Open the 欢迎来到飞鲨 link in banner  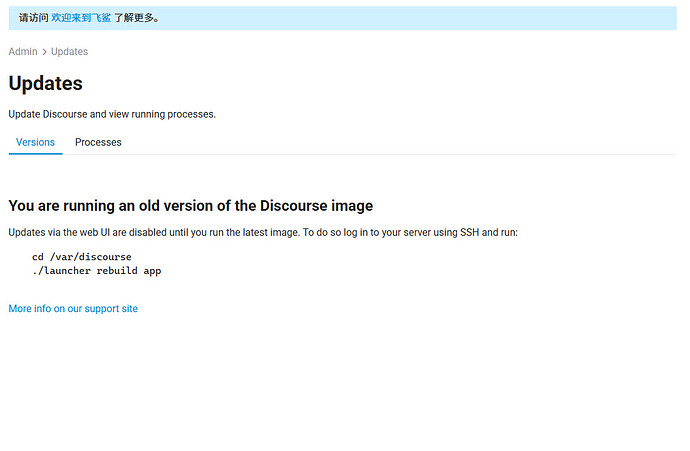click(x=81, y=18)
